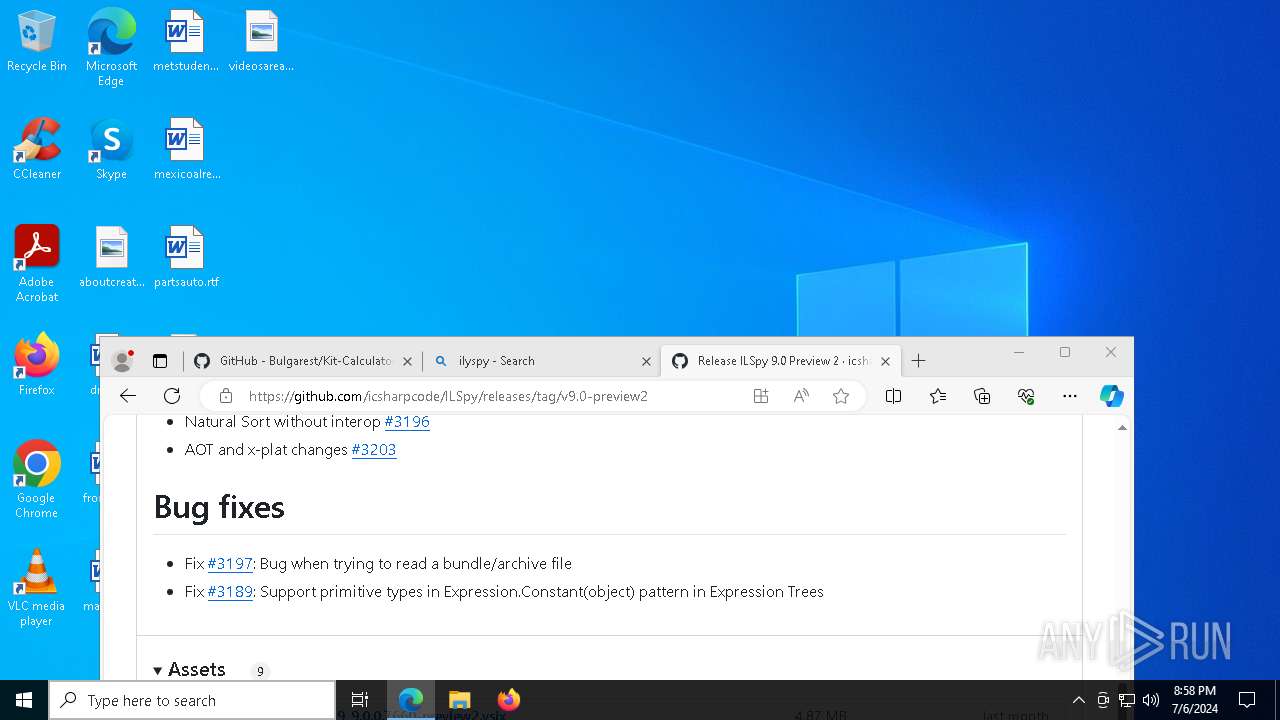Open issue link #3189

230,592
